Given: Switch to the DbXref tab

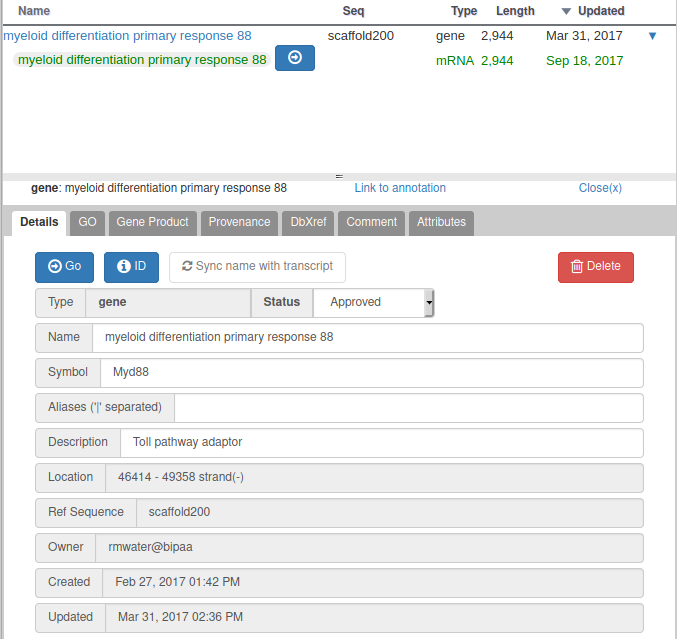Looking at the screenshot, I should (x=308, y=223).
